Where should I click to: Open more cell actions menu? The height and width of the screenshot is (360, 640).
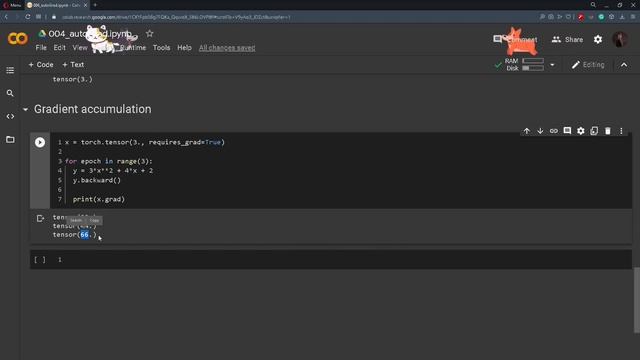click(x=621, y=131)
